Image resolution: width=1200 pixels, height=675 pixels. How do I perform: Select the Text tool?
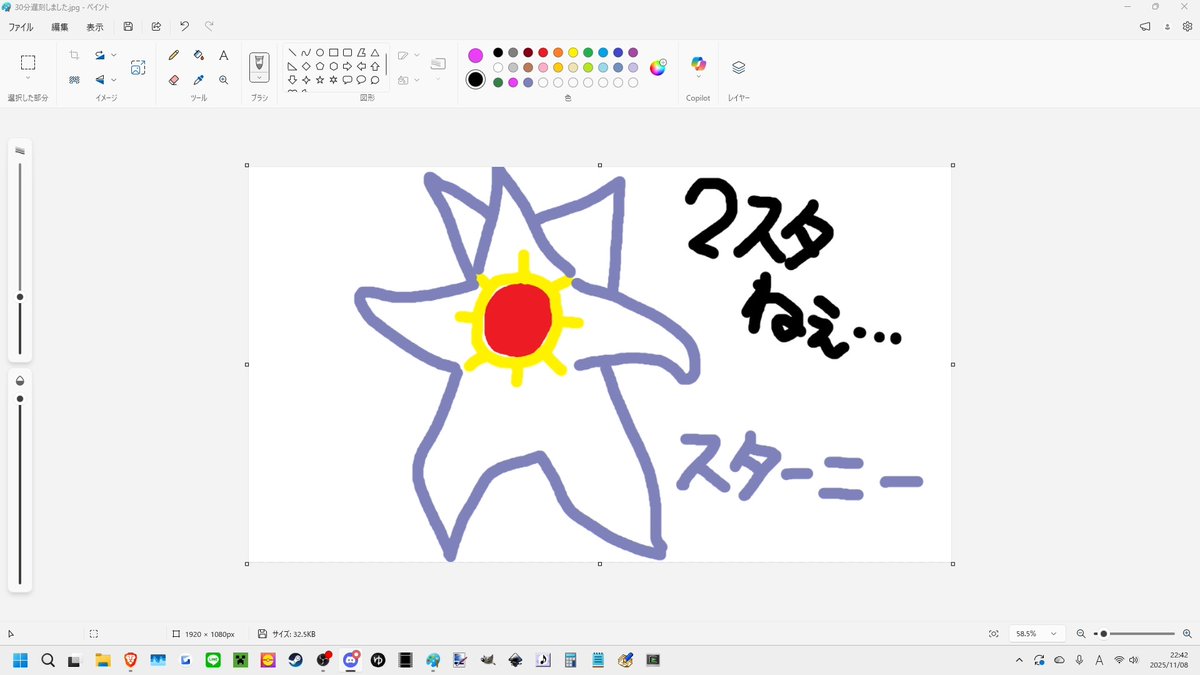click(x=224, y=56)
